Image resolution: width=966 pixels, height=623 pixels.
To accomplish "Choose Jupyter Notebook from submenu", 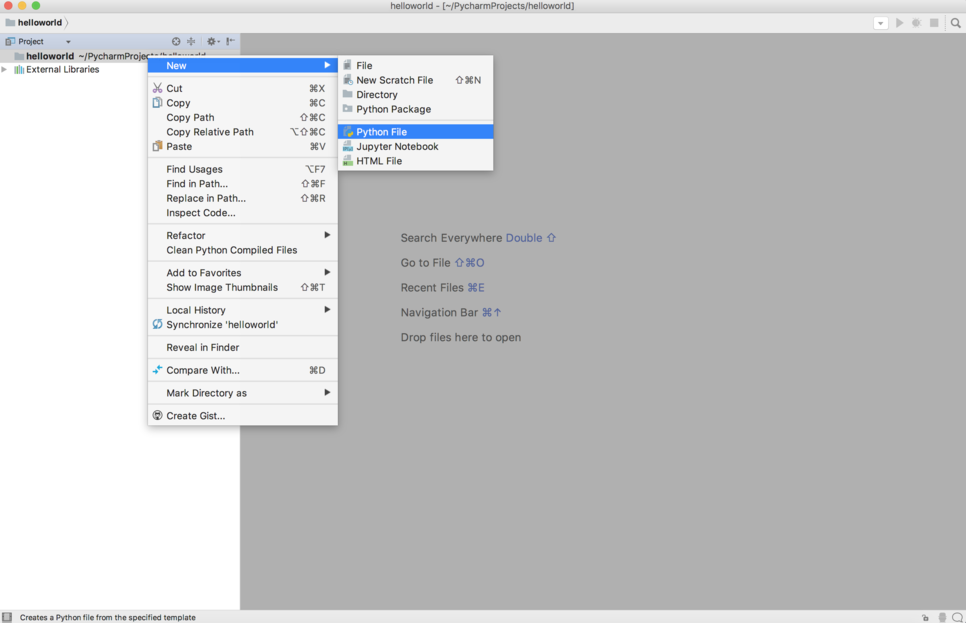I will click(415, 147).
